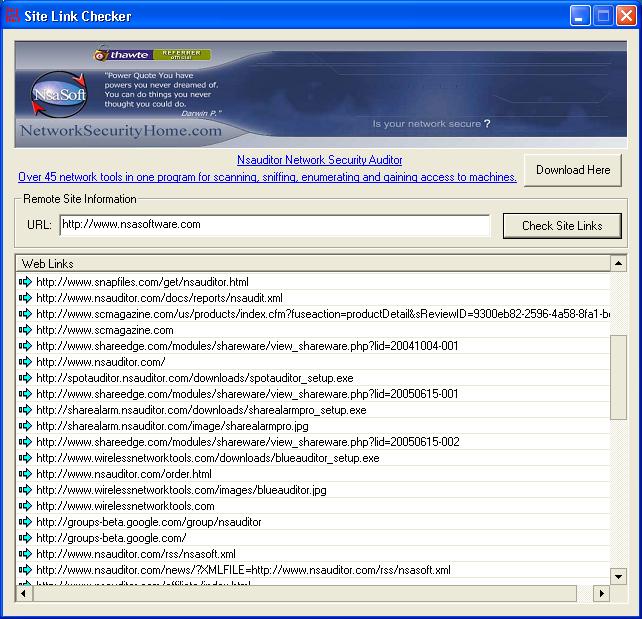Click the arrow icon beside shareedge lid=20050615-002 link
This screenshot has height=619, width=642.
pos(25,442)
